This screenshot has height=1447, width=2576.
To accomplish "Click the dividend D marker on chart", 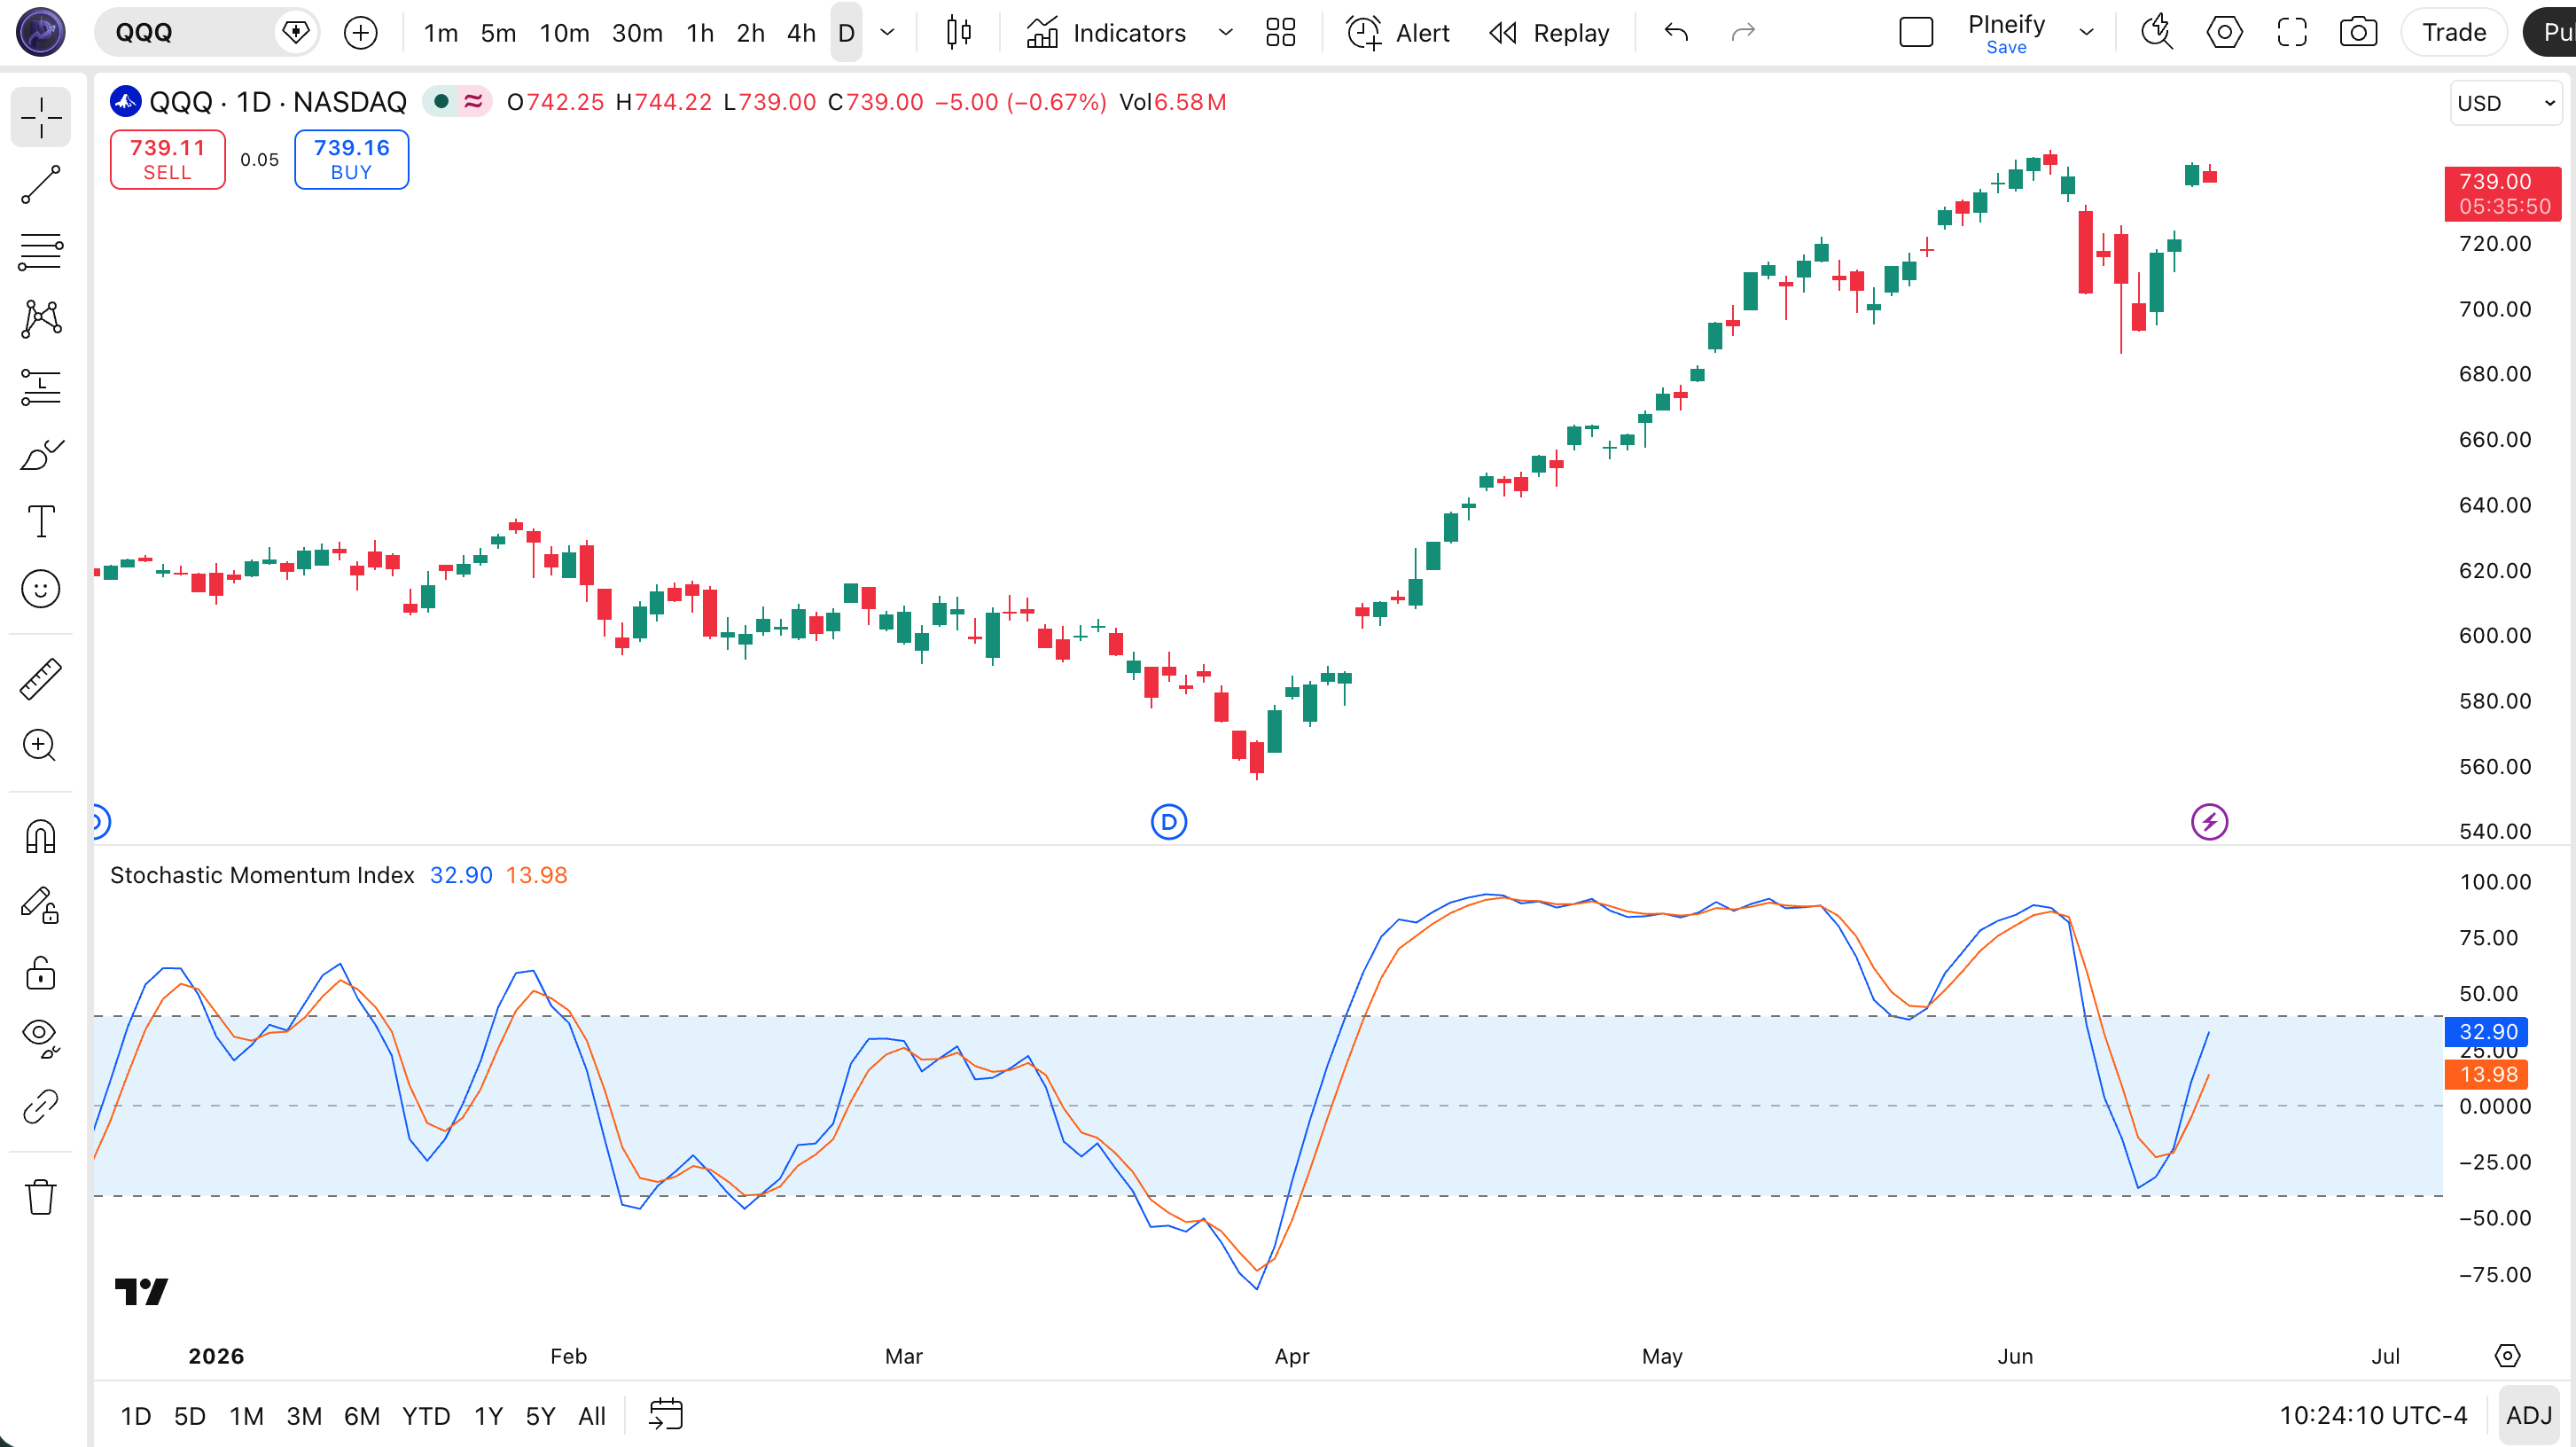I will click(1169, 822).
